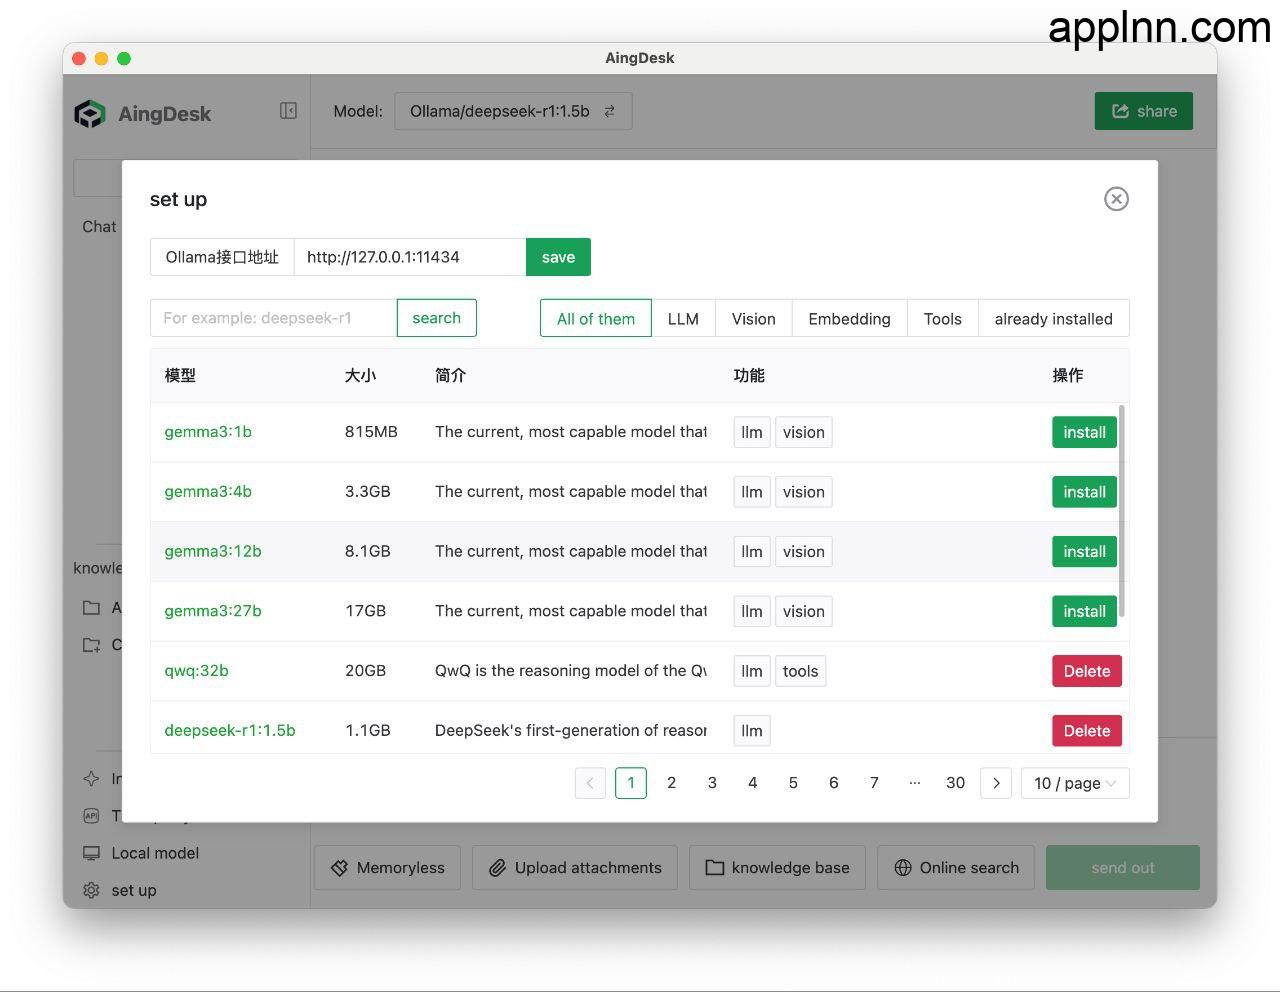Click the tools tag on qwq:32b row
Viewport: 1280px width, 992px height.
(800, 671)
